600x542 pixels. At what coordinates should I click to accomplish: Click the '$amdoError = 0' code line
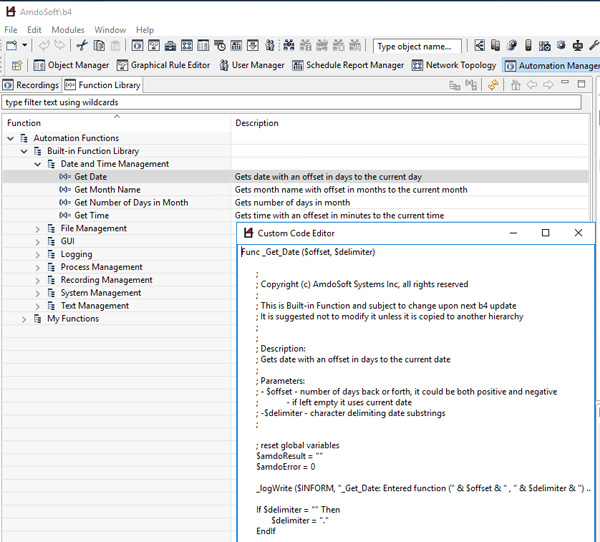[x=286, y=467]
